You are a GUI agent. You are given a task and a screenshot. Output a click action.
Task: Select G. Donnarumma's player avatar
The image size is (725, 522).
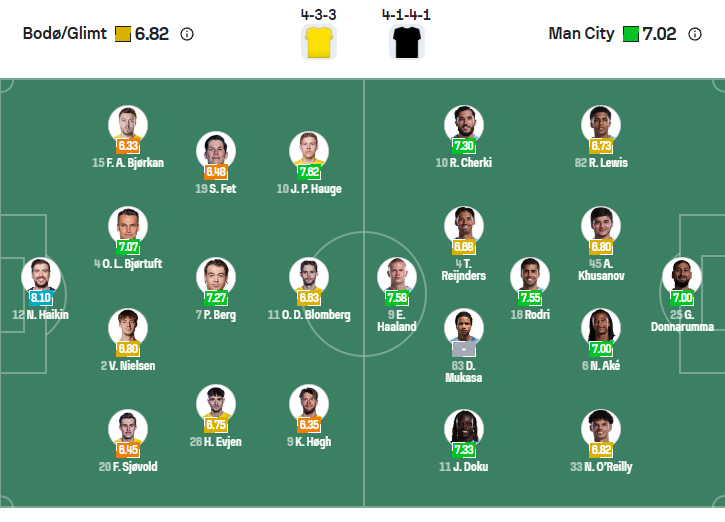[682, 277]
